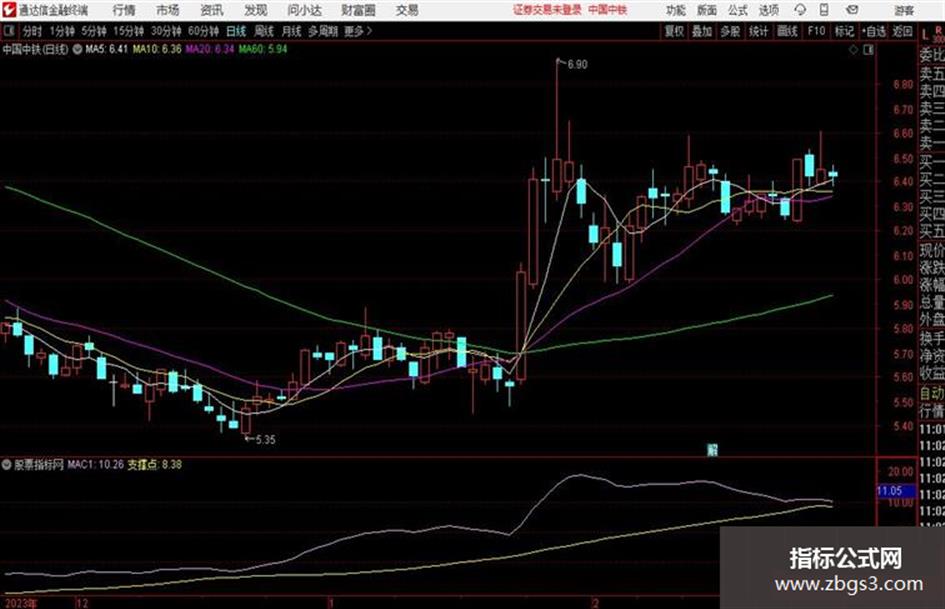Screen dimensions: 945x609
Task: Click the 5.35 low price label
Action: (x=265, y=440)
